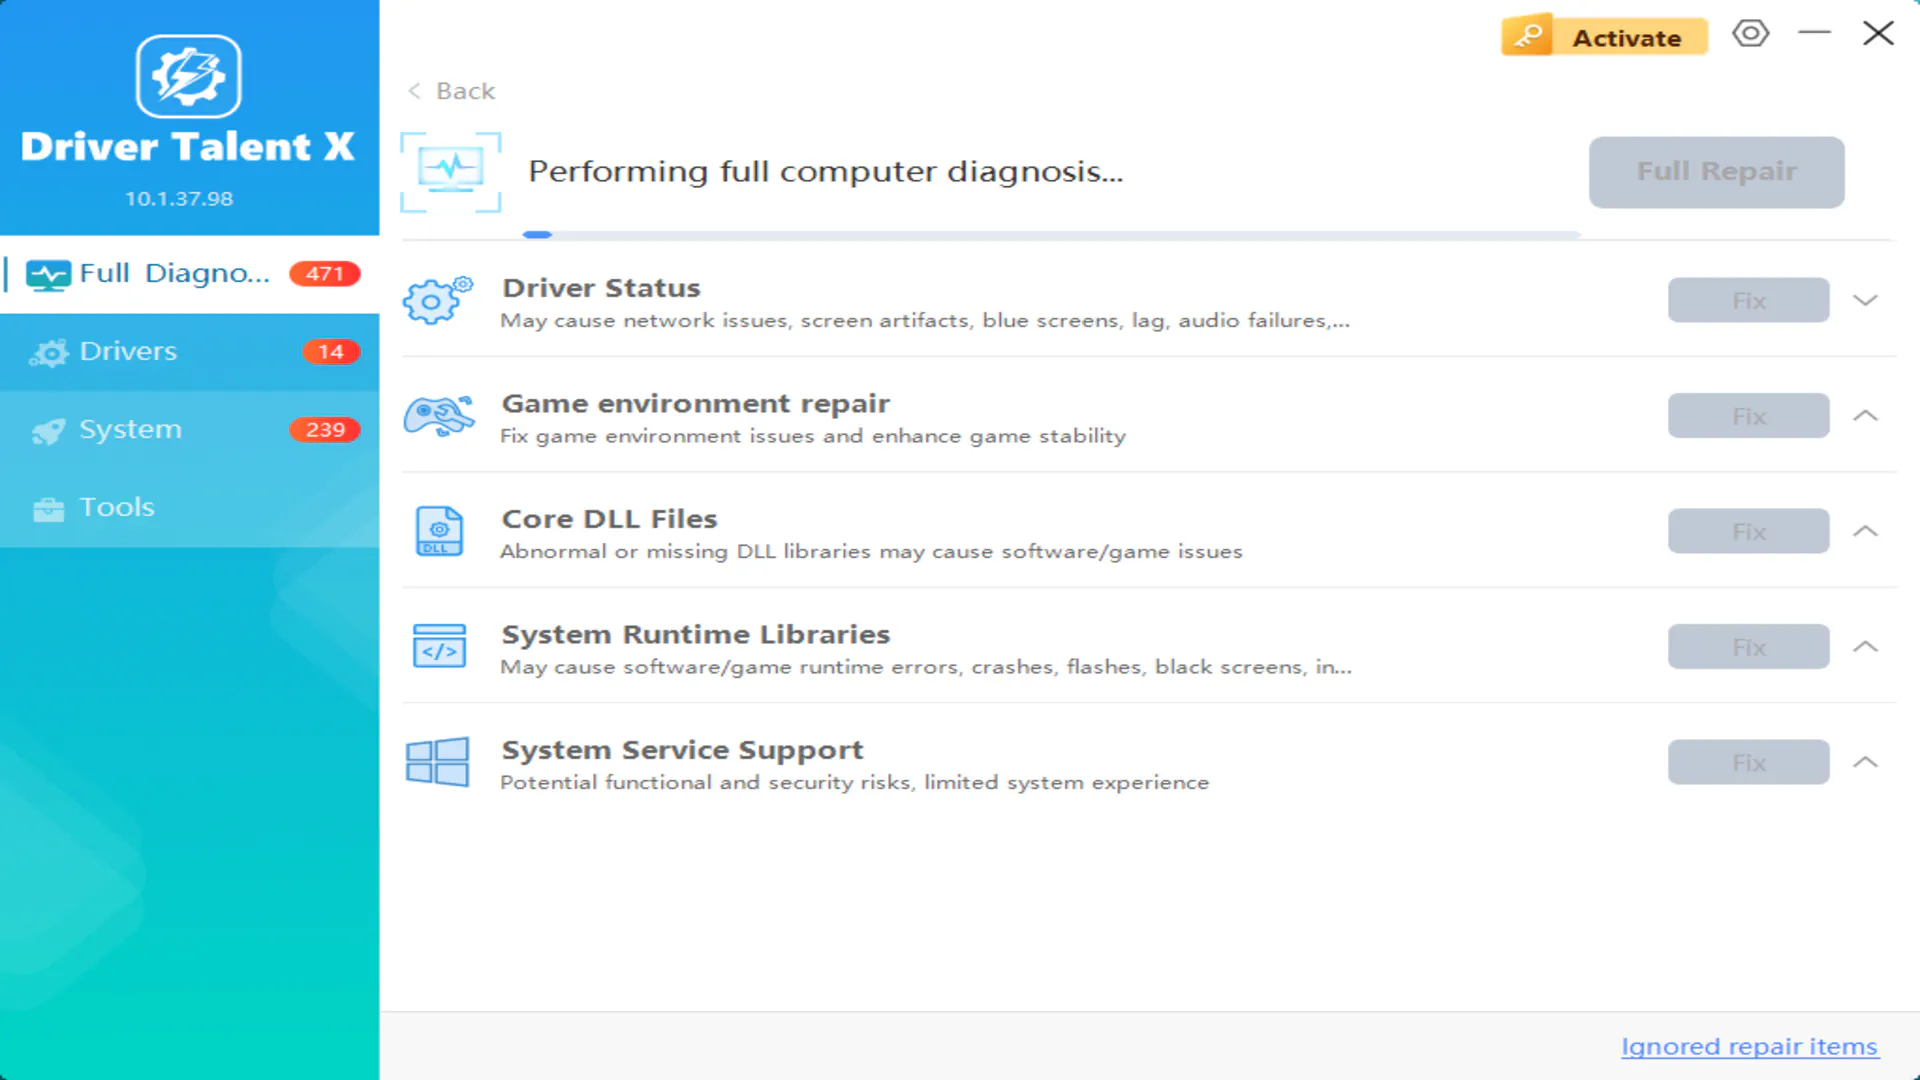Collapse the System Runtime Libraries chevron
This screenshot has width=1920, height=1080.
tap(1865, 646)
